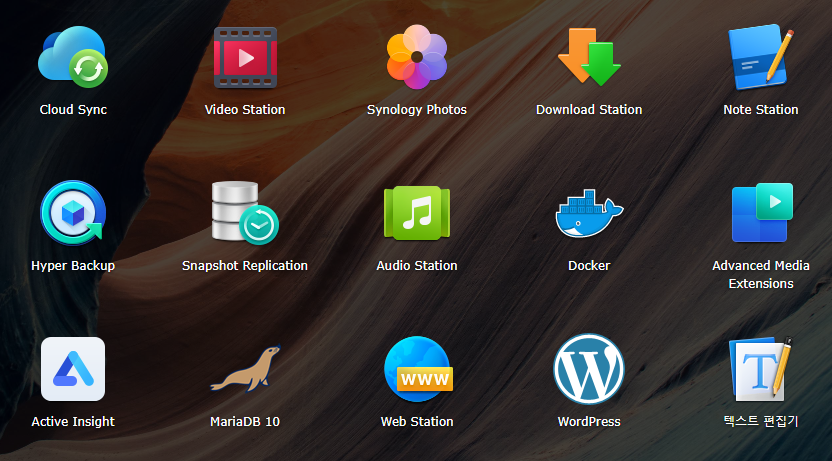The height and width of the screenshot is (461, 832).
Task: Click the "Advanced Media Extensions" label
Action: pos(761,274)
